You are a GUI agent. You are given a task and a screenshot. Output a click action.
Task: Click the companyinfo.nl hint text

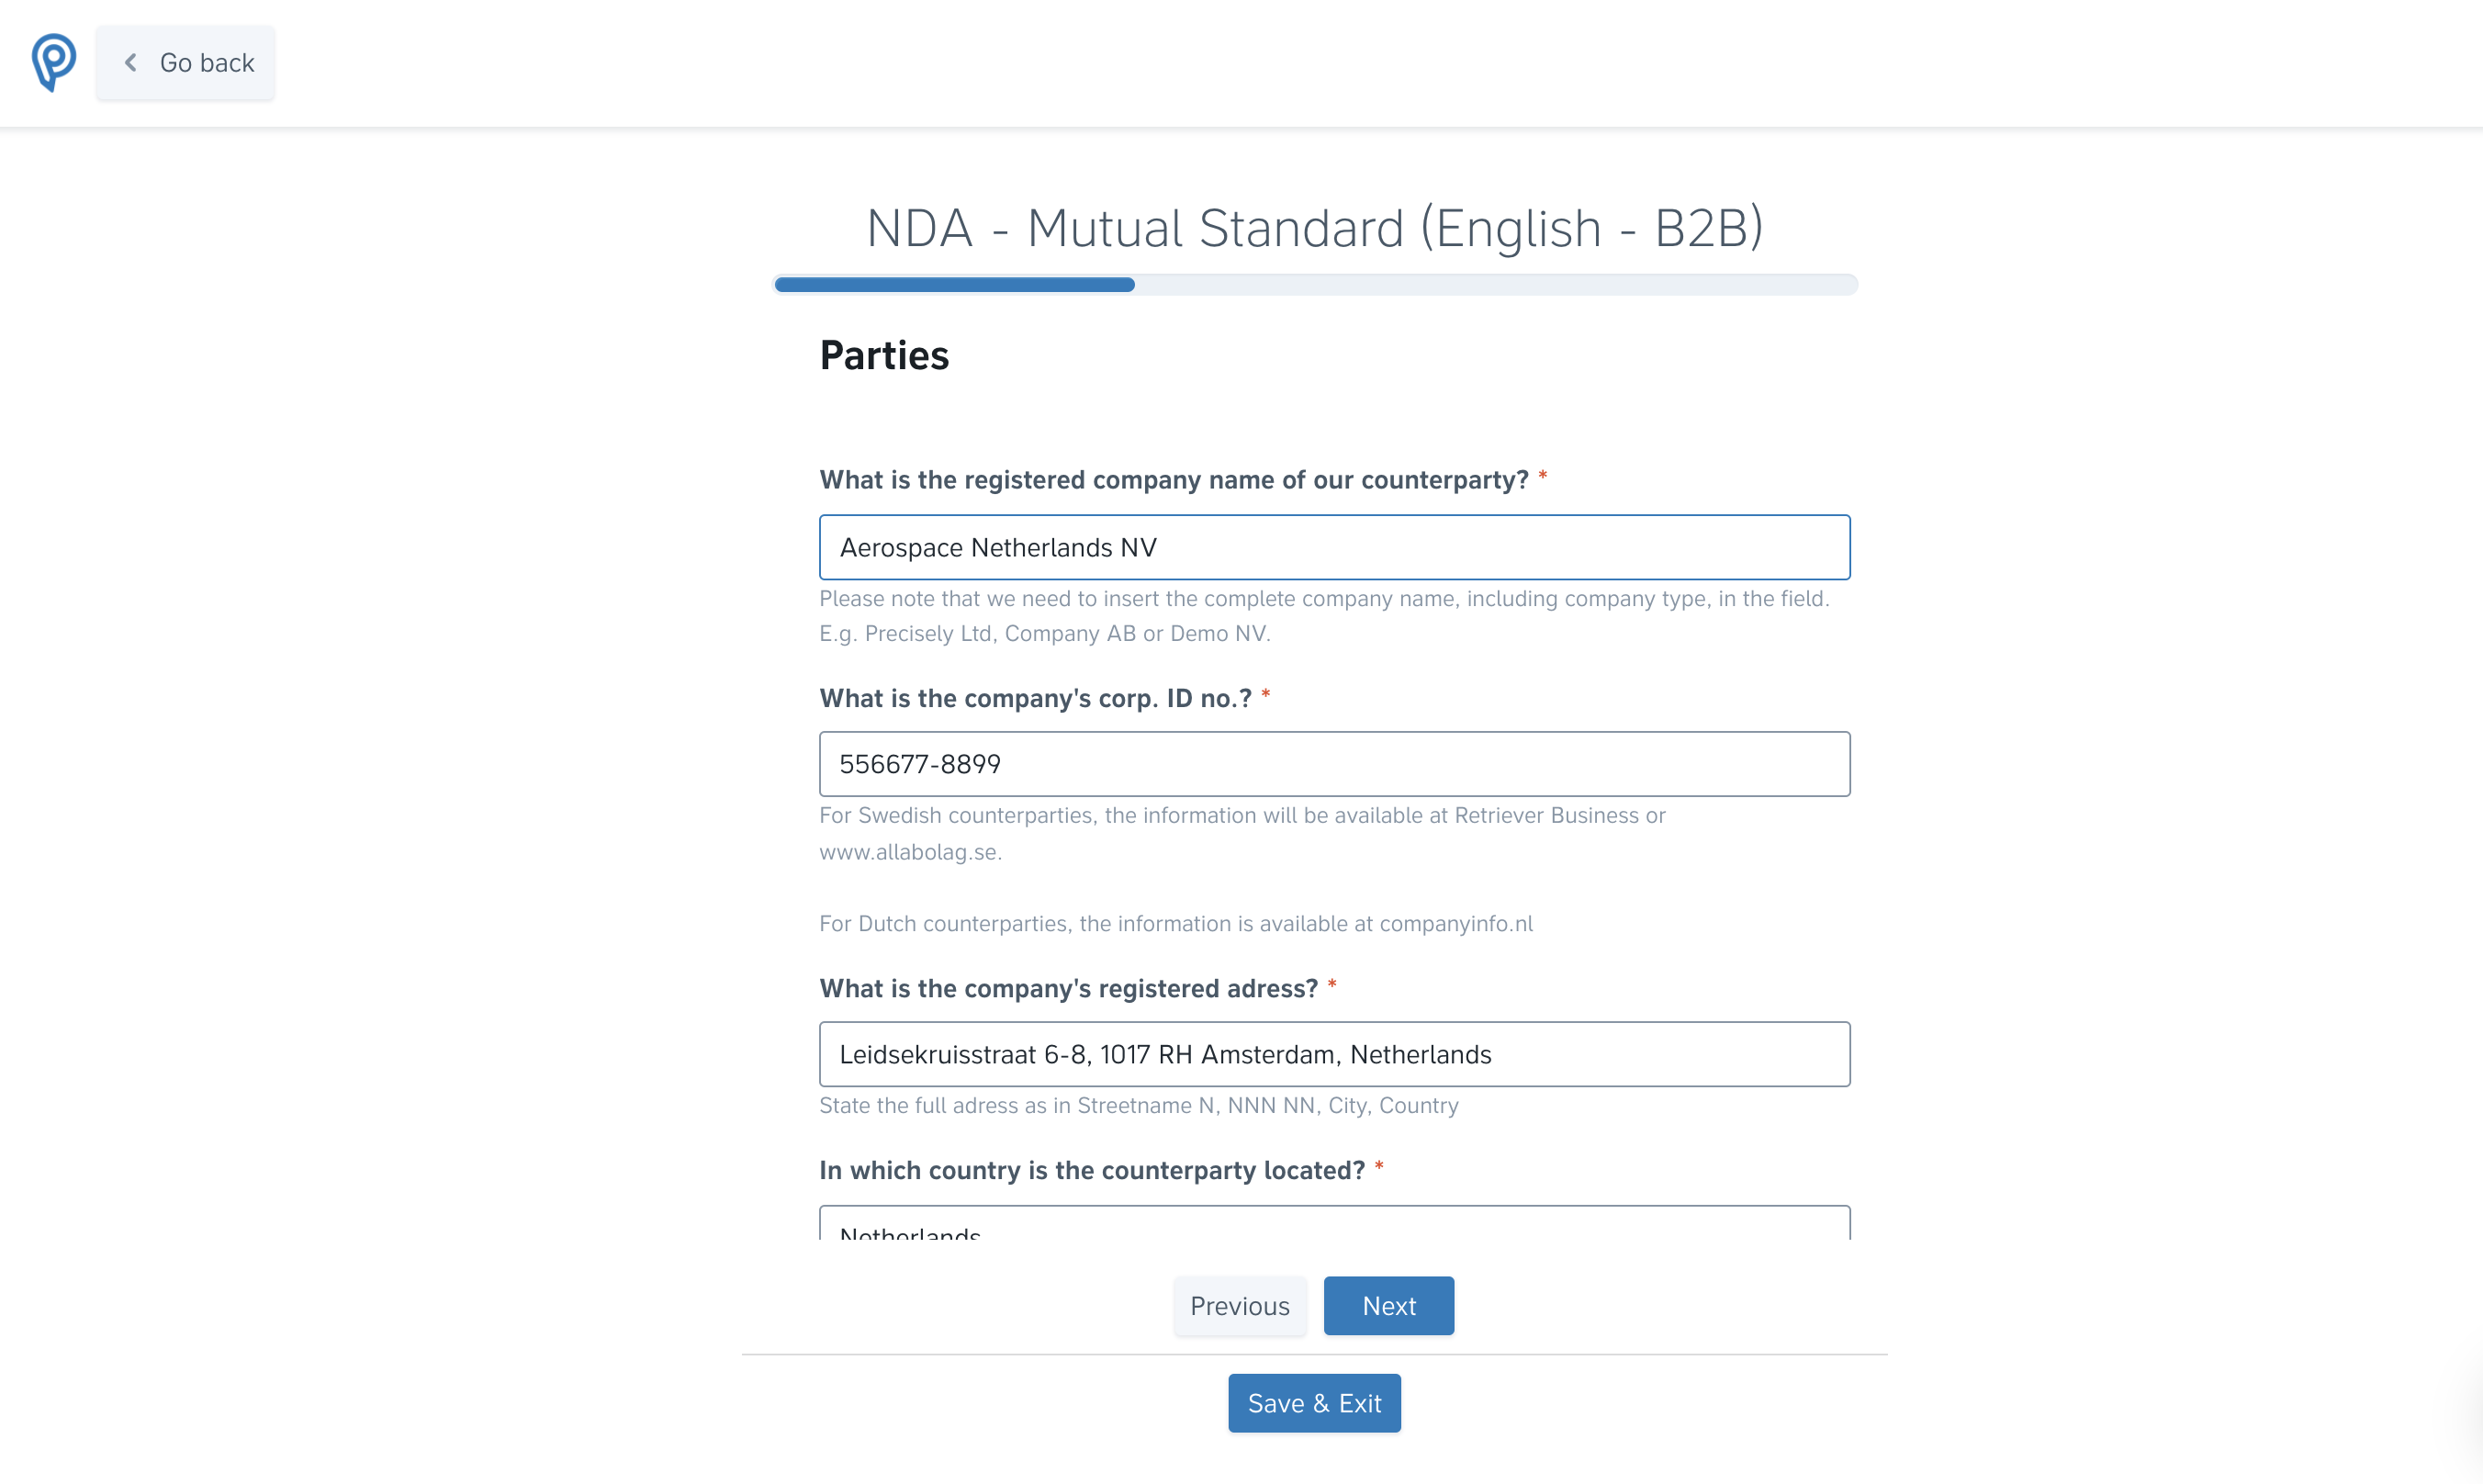coord(1456,923)
